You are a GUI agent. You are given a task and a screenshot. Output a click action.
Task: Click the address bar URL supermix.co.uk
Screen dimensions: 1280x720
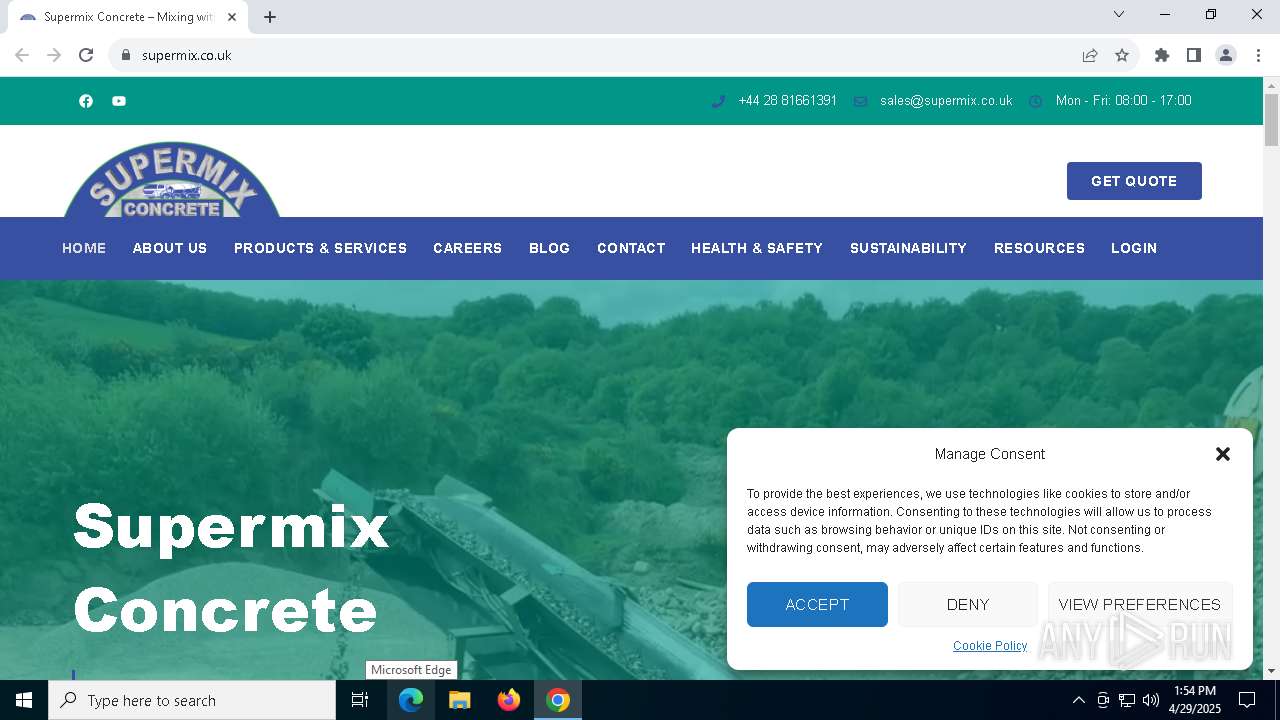coord(187,55)
